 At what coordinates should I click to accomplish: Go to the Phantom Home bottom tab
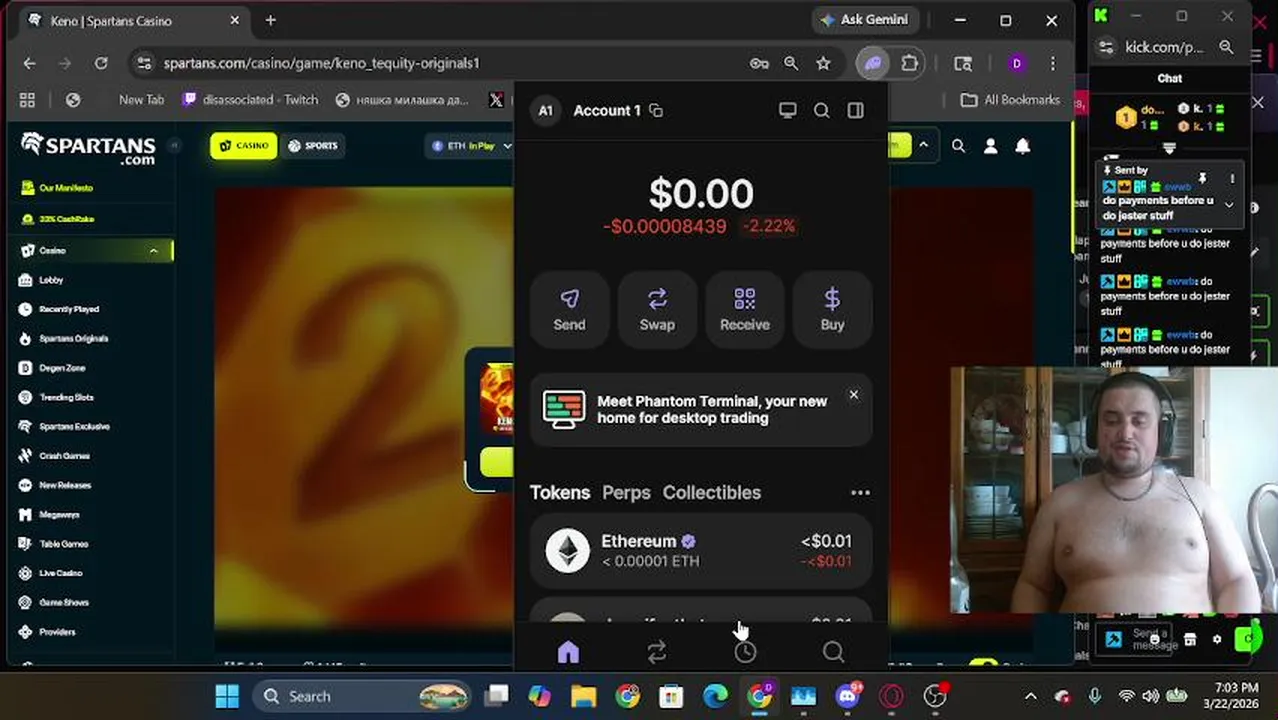[568, 652]
